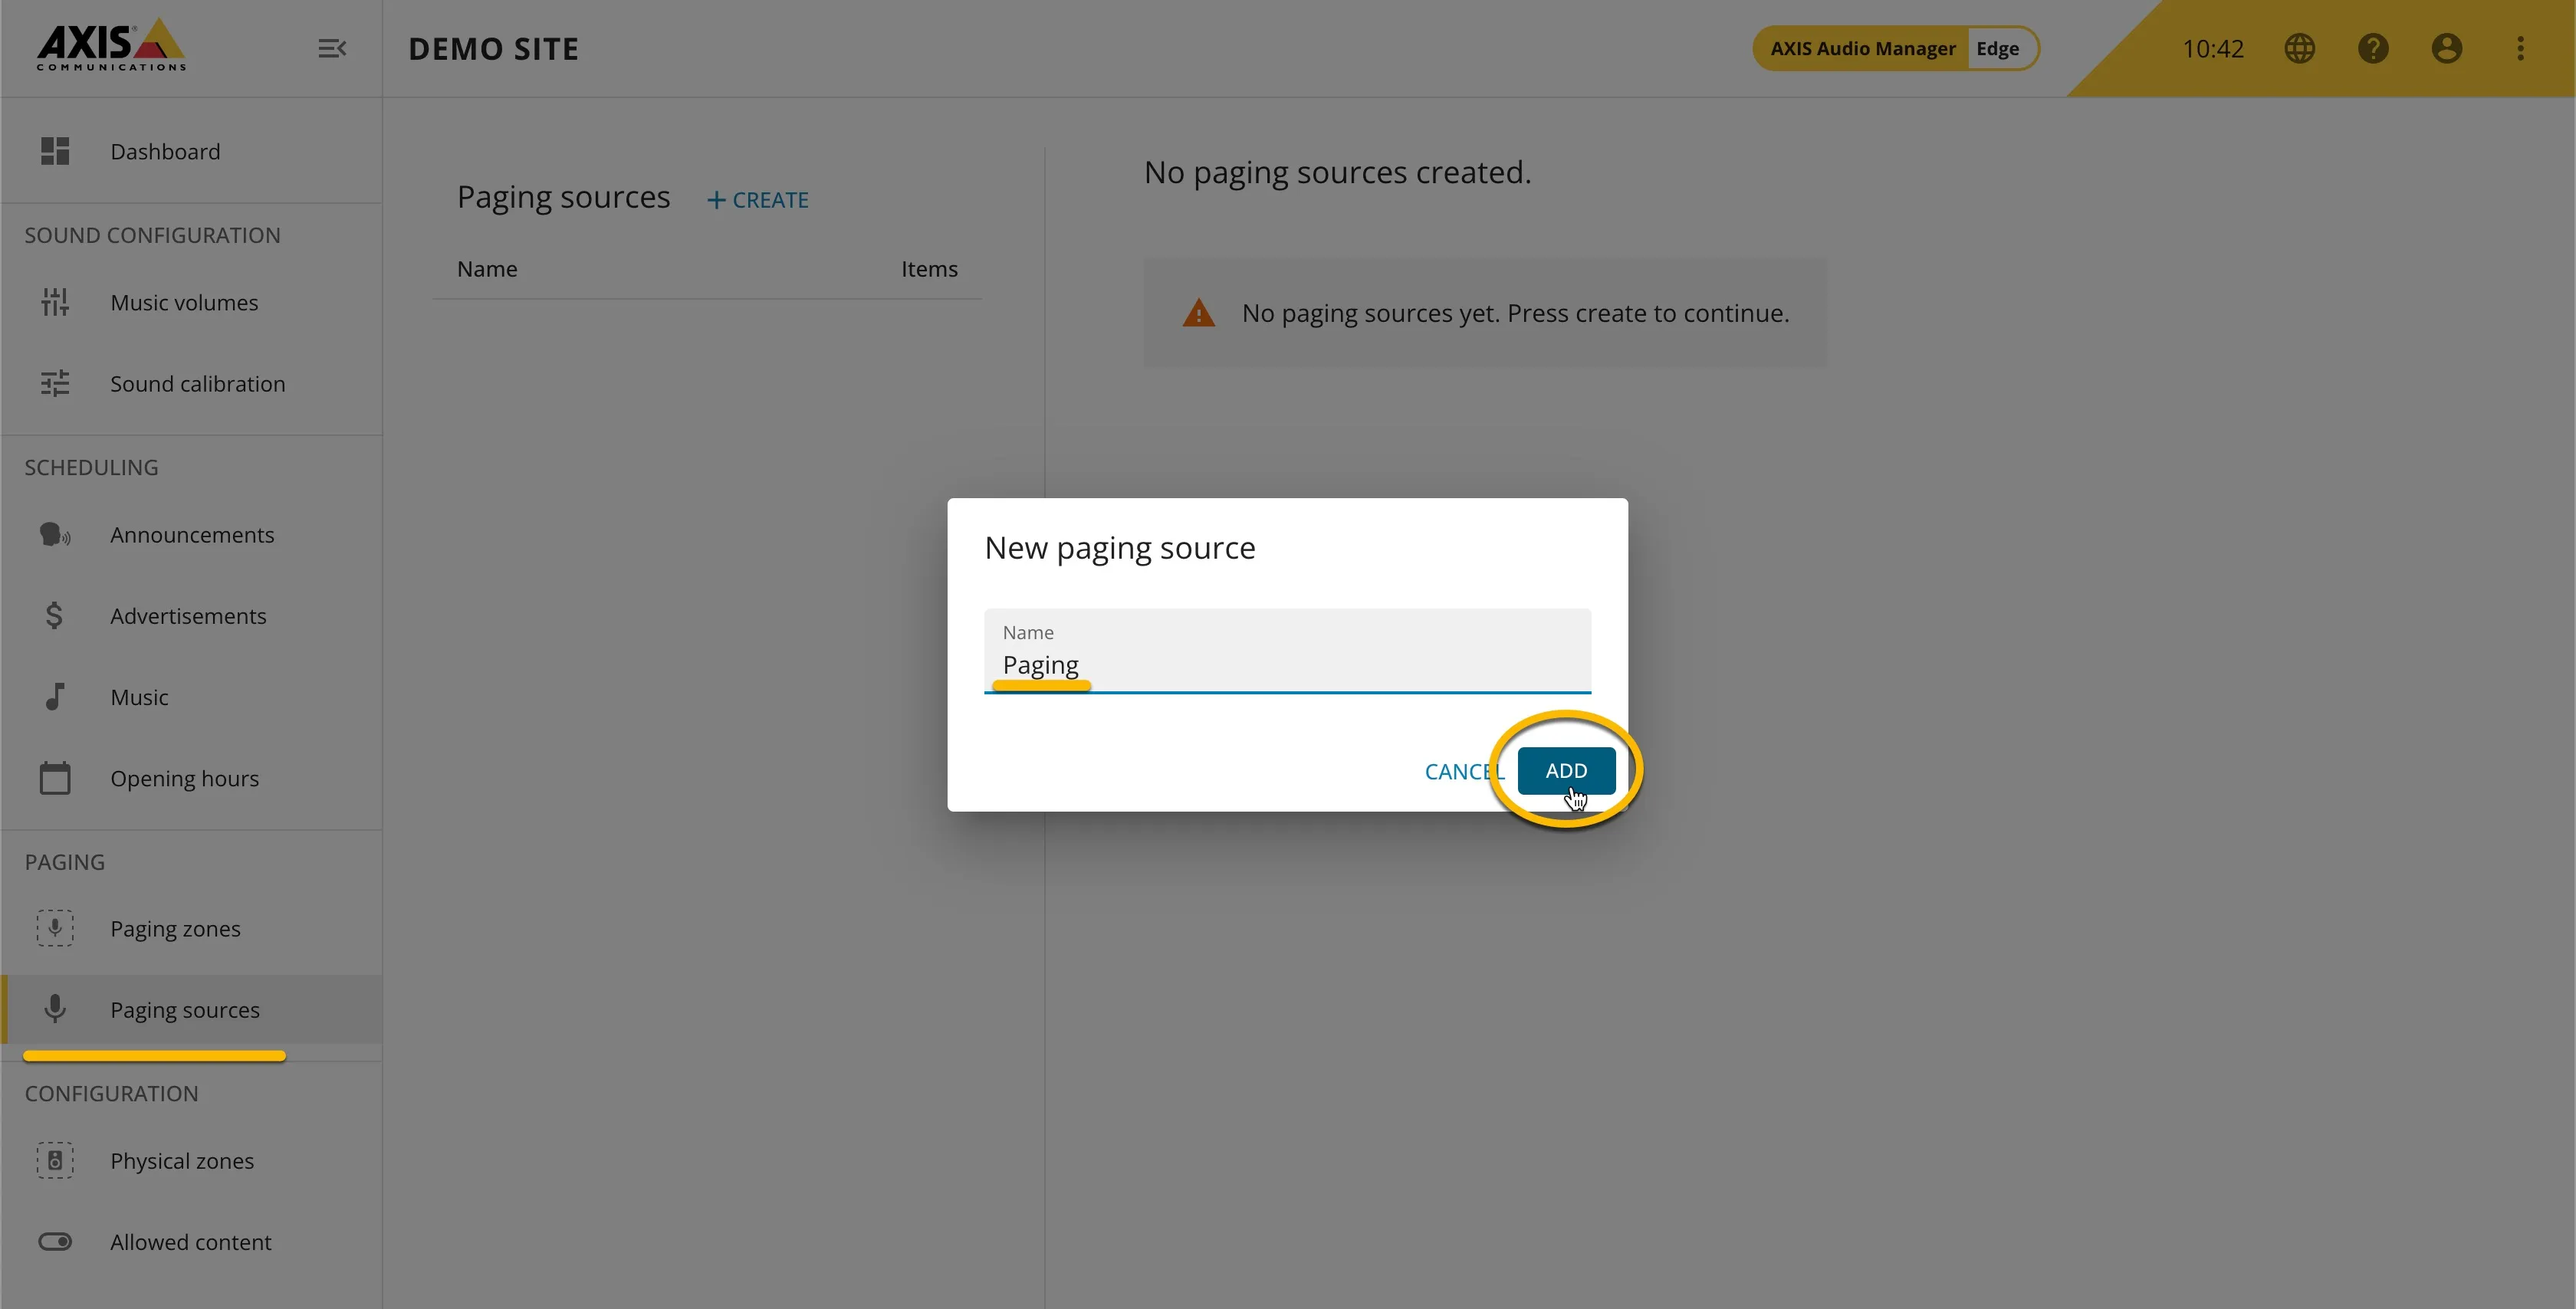The width and height of the screenshot is (2576, 1309).
Task: Click the Dashboard grid icon
Action: [55, 151]
